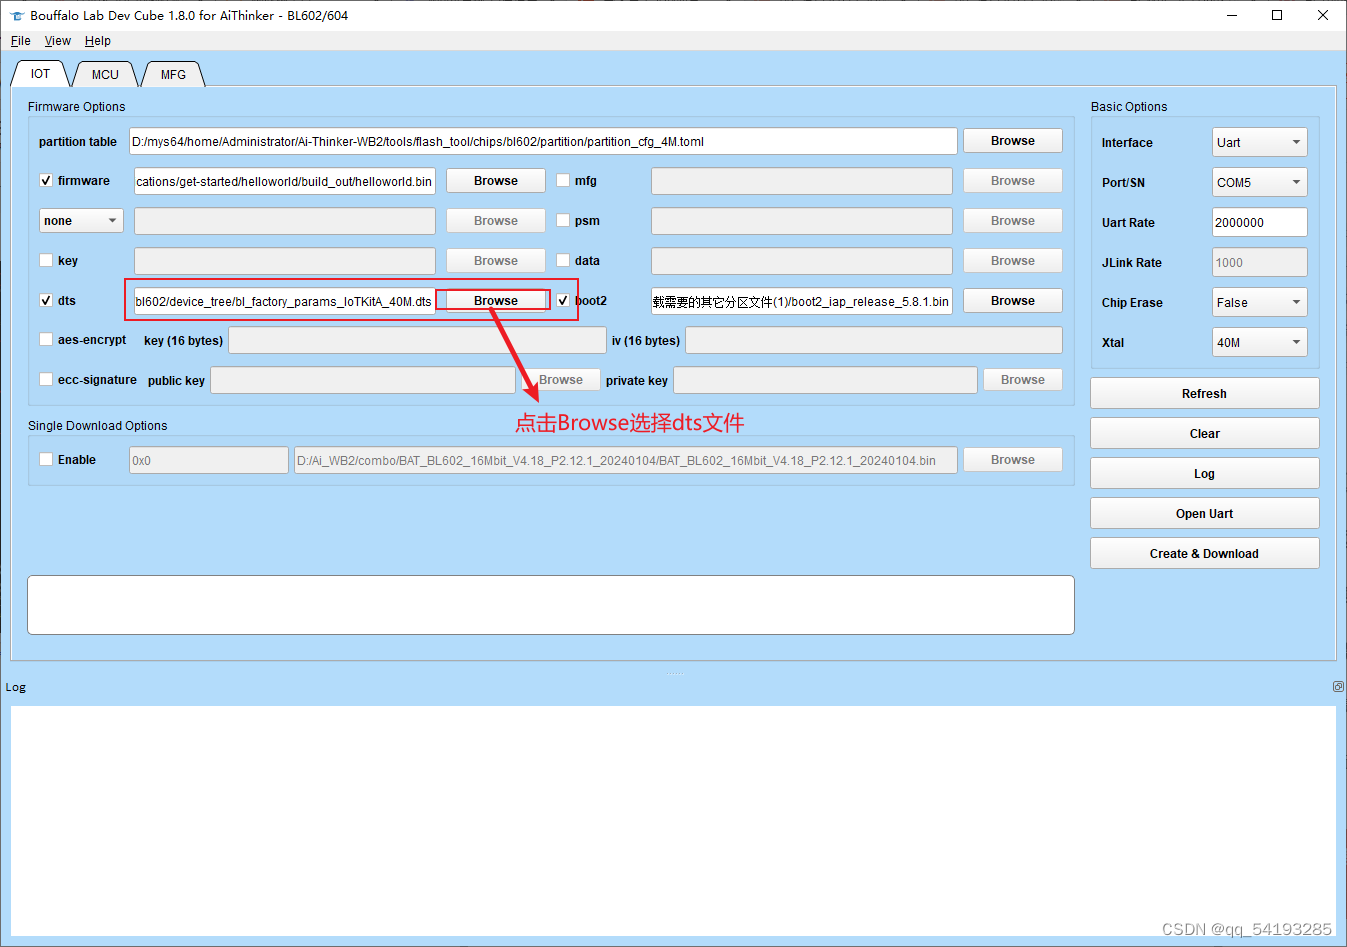Screen dimensions: 1347x947
Task: Enable the key checkbox
Action: click(x=46, y=260)
